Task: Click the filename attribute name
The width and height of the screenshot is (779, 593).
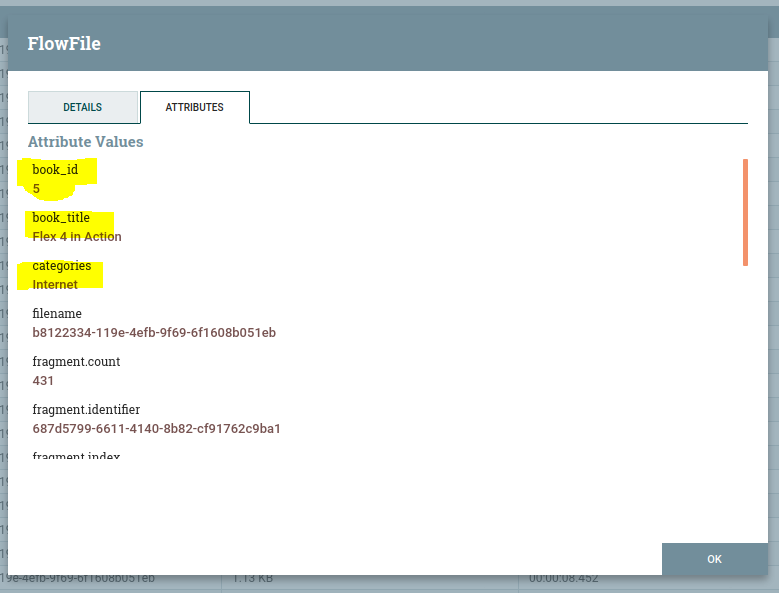Action: pos(57,314)
